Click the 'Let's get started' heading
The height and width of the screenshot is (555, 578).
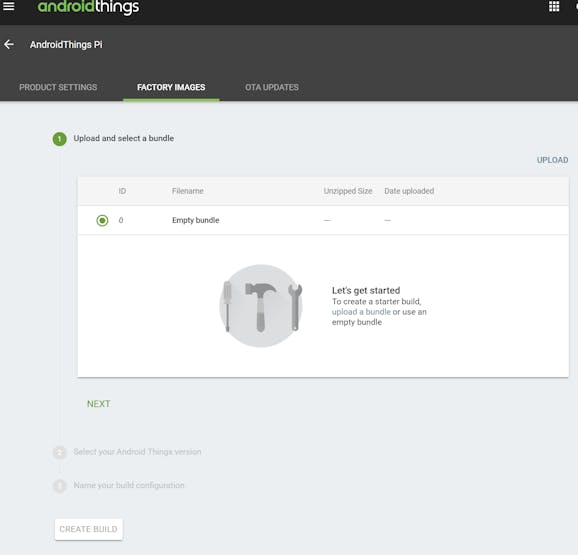pyautogui.click(x=366, y=290)
